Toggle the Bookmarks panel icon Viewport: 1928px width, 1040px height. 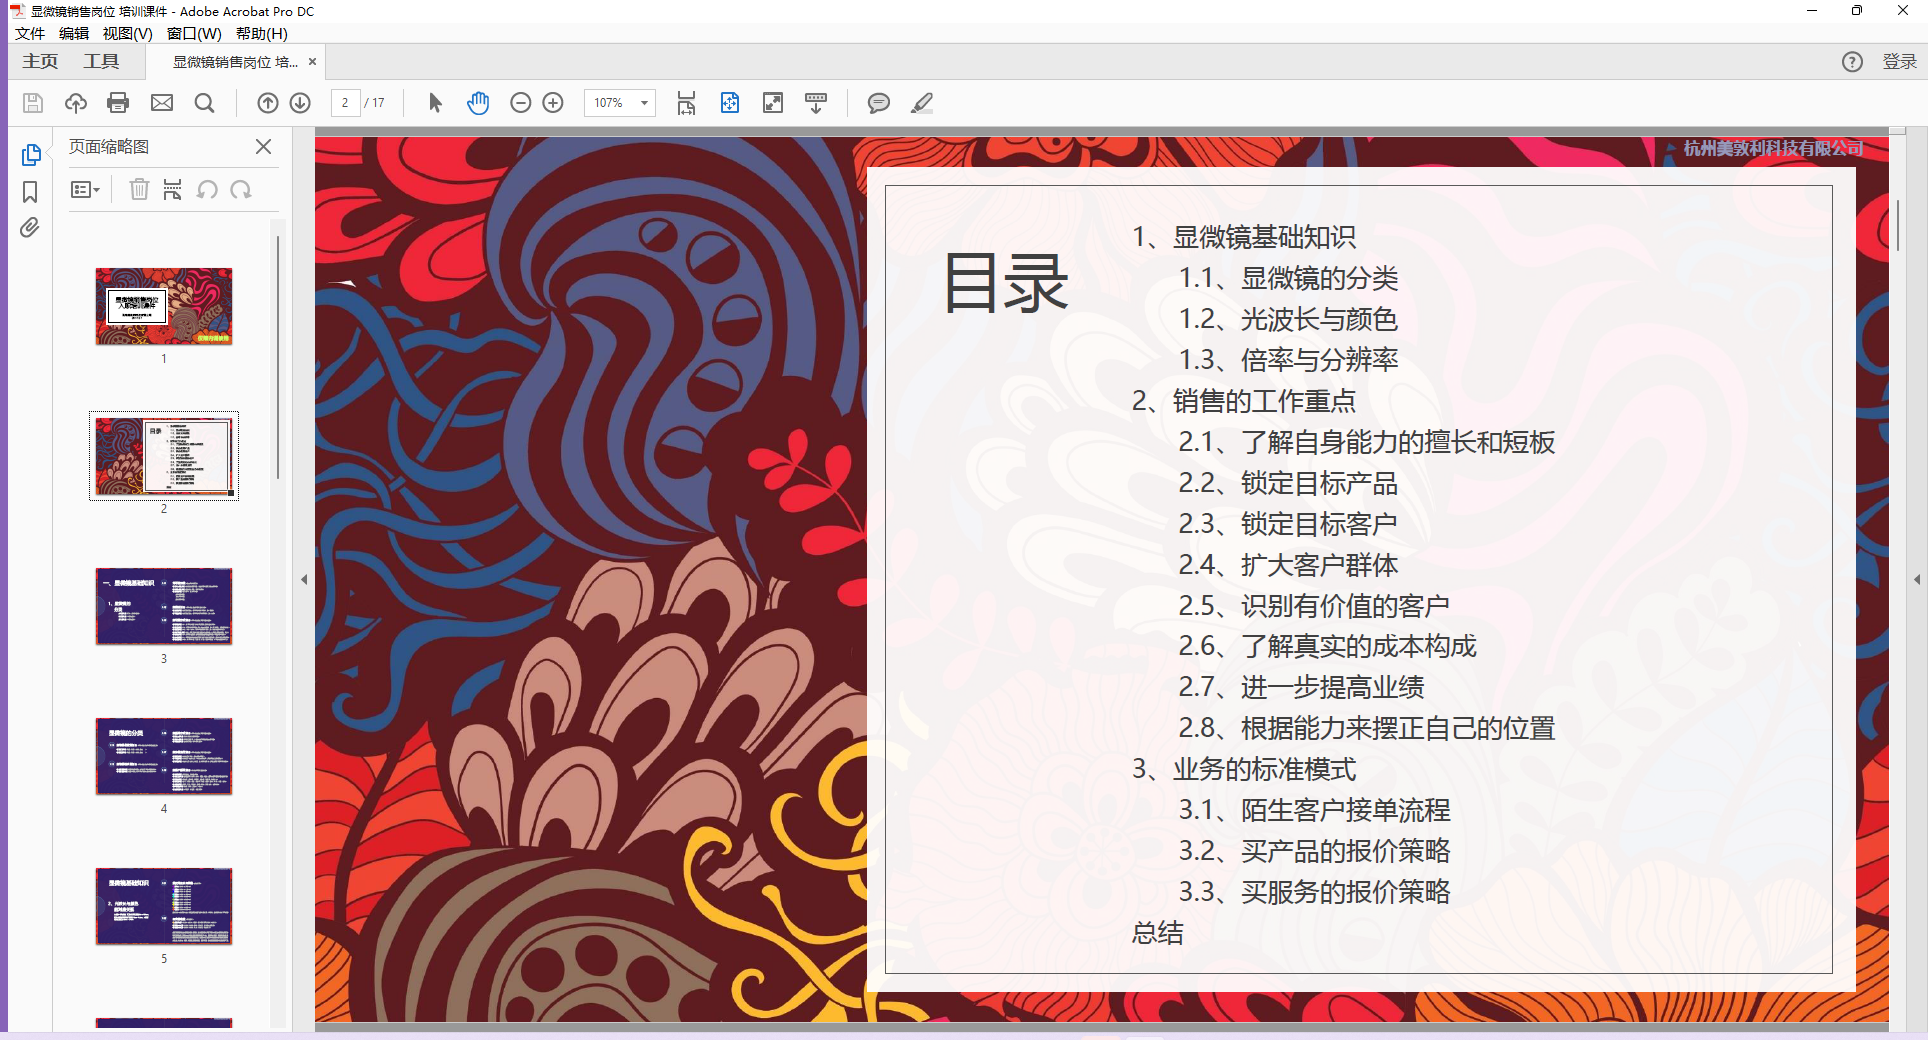coord(30,192)
